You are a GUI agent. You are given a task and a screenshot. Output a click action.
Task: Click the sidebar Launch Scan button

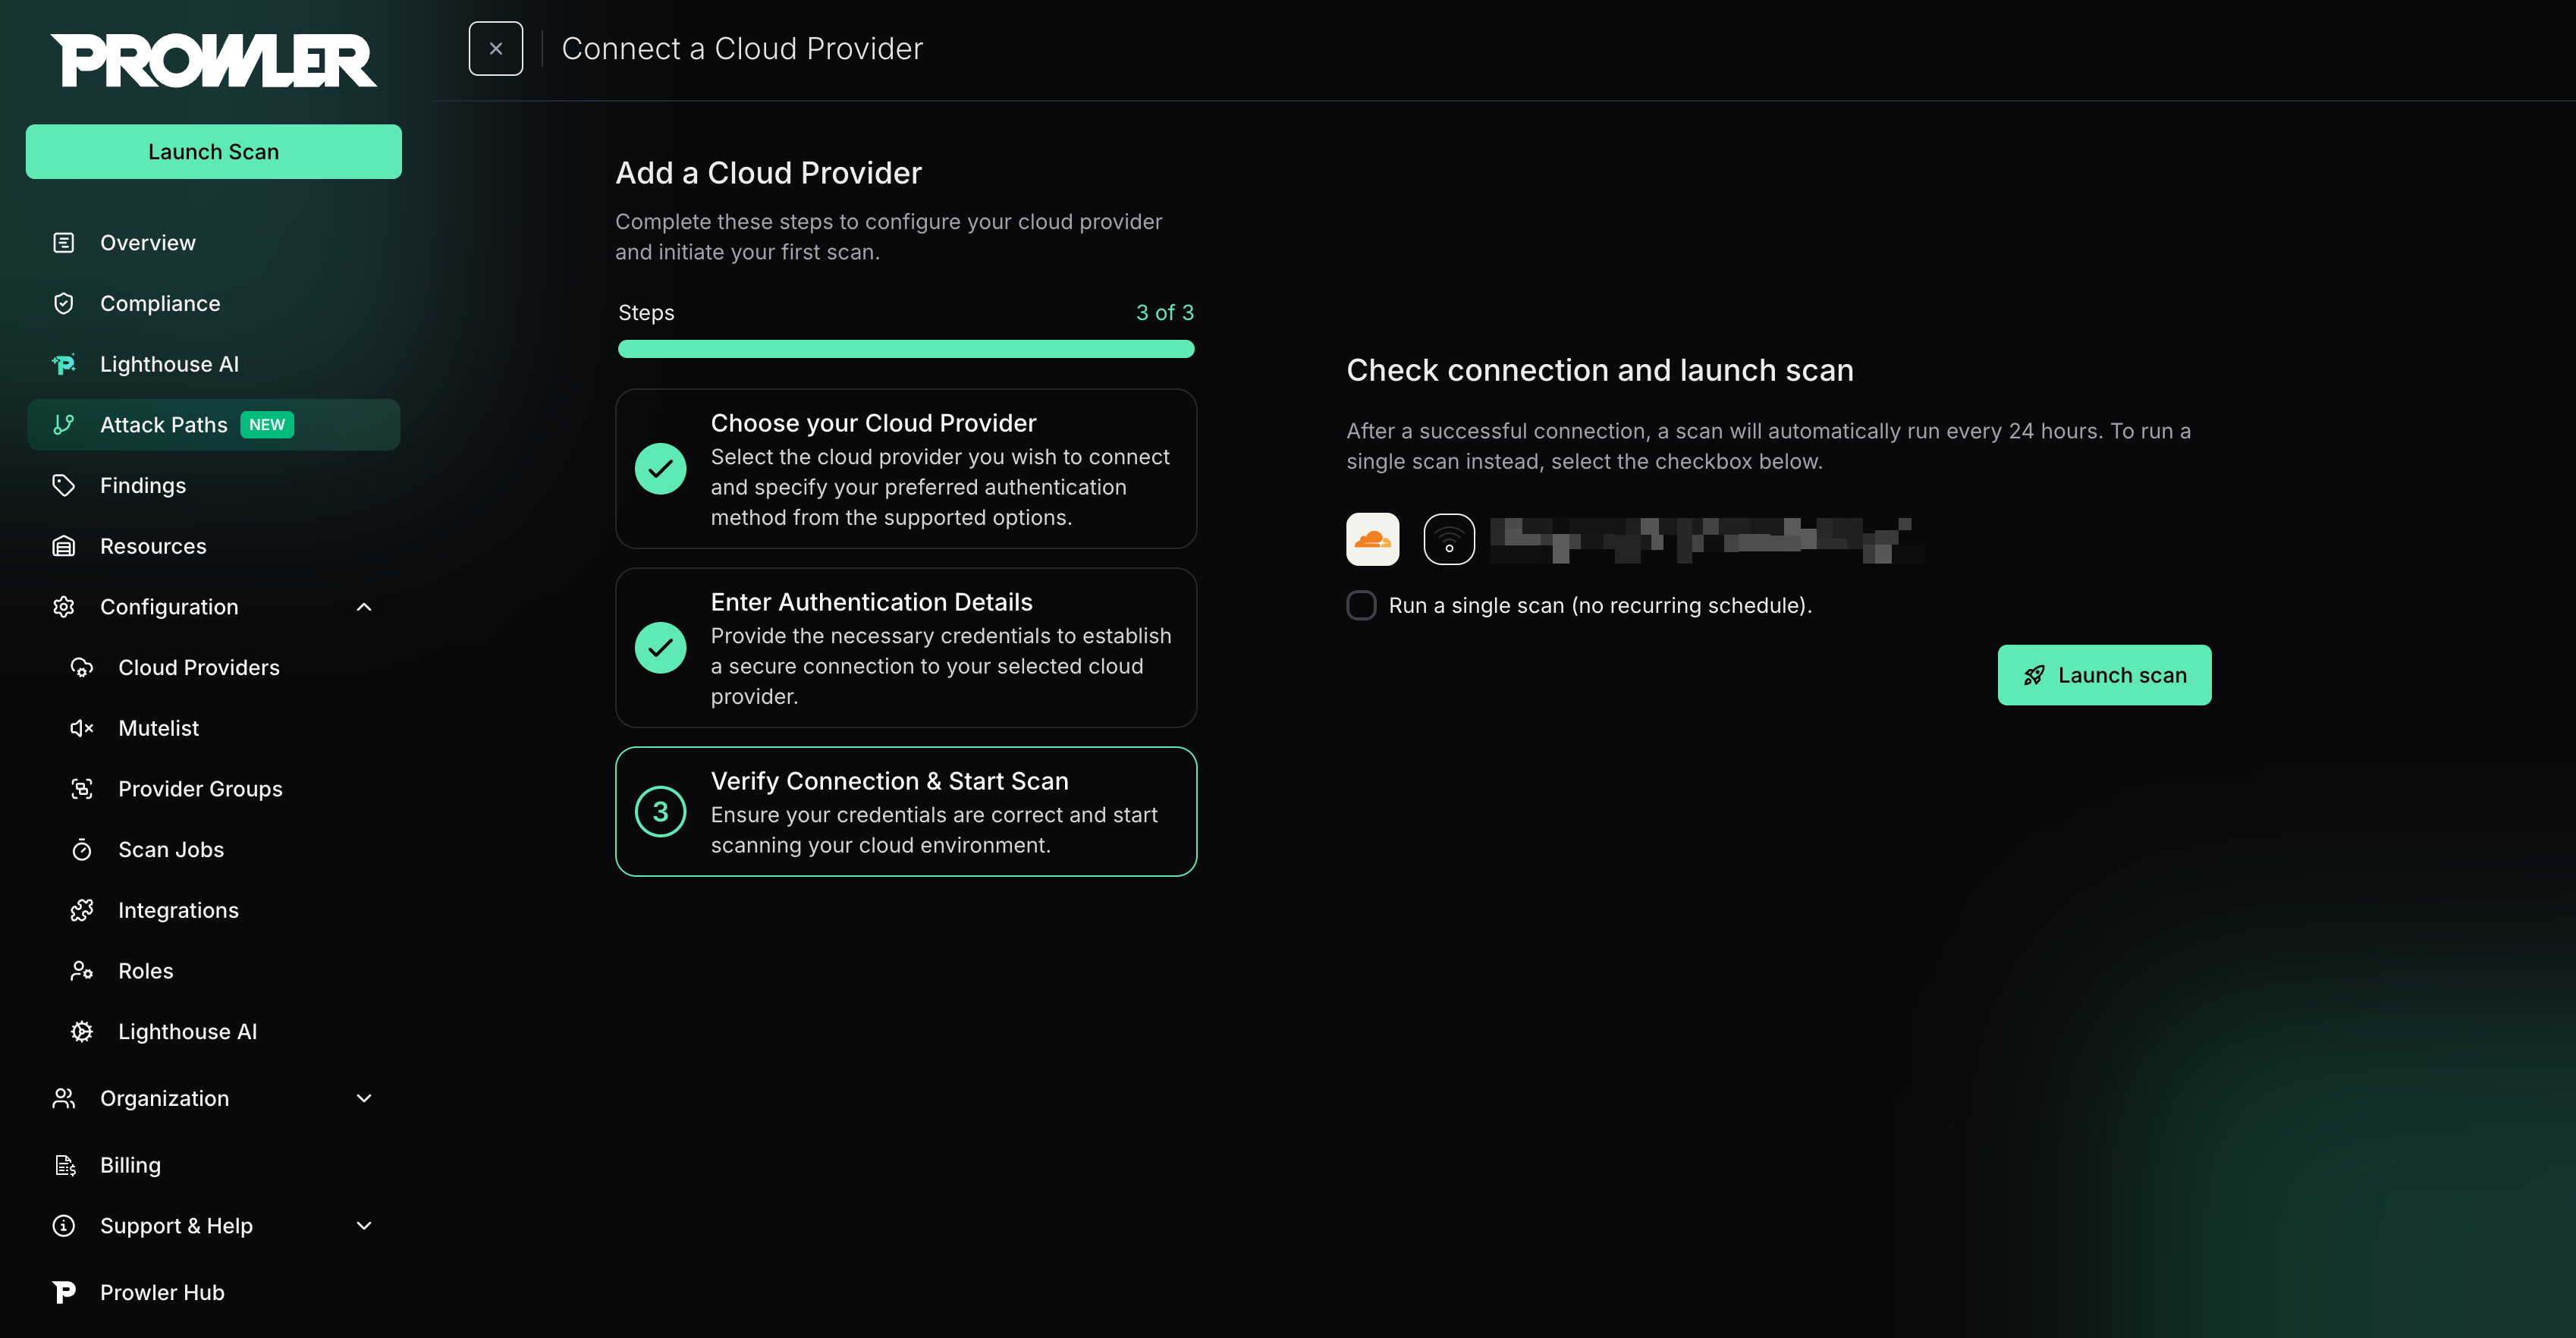(213, 152)
